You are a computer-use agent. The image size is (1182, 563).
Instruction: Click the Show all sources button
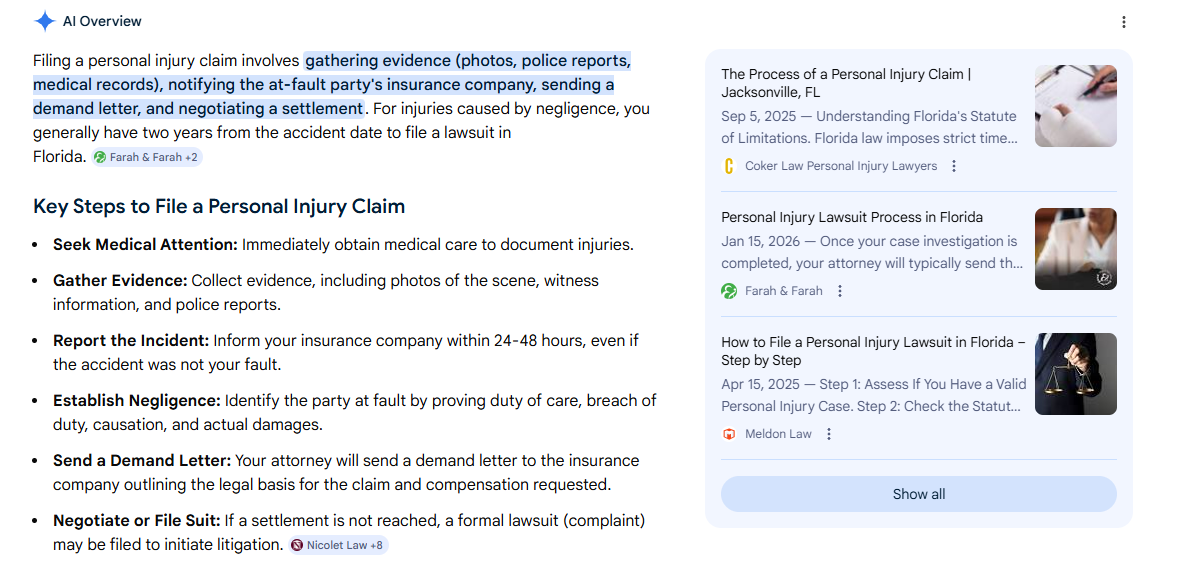(918, 494)
